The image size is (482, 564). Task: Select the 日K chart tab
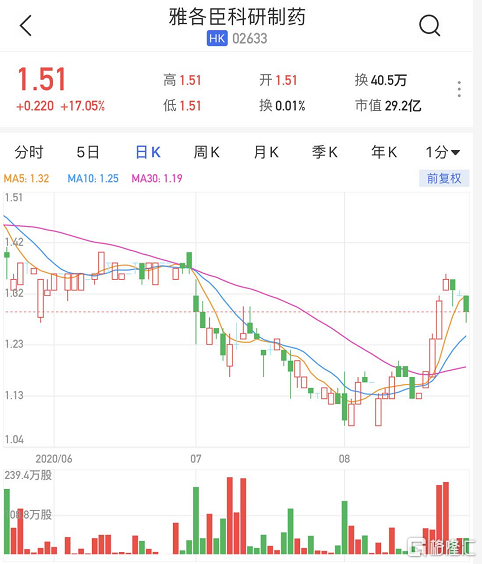148,153
